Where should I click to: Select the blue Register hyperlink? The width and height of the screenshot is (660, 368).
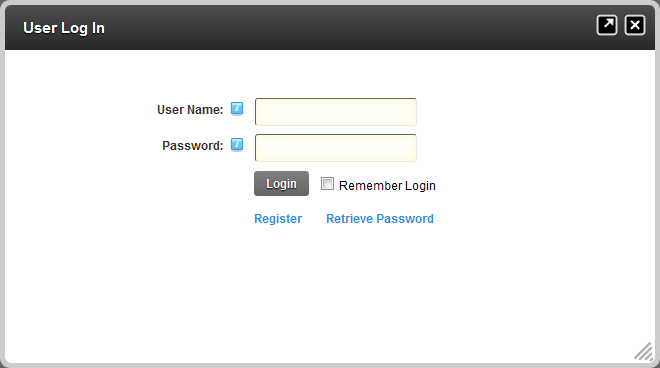[278, 219]
